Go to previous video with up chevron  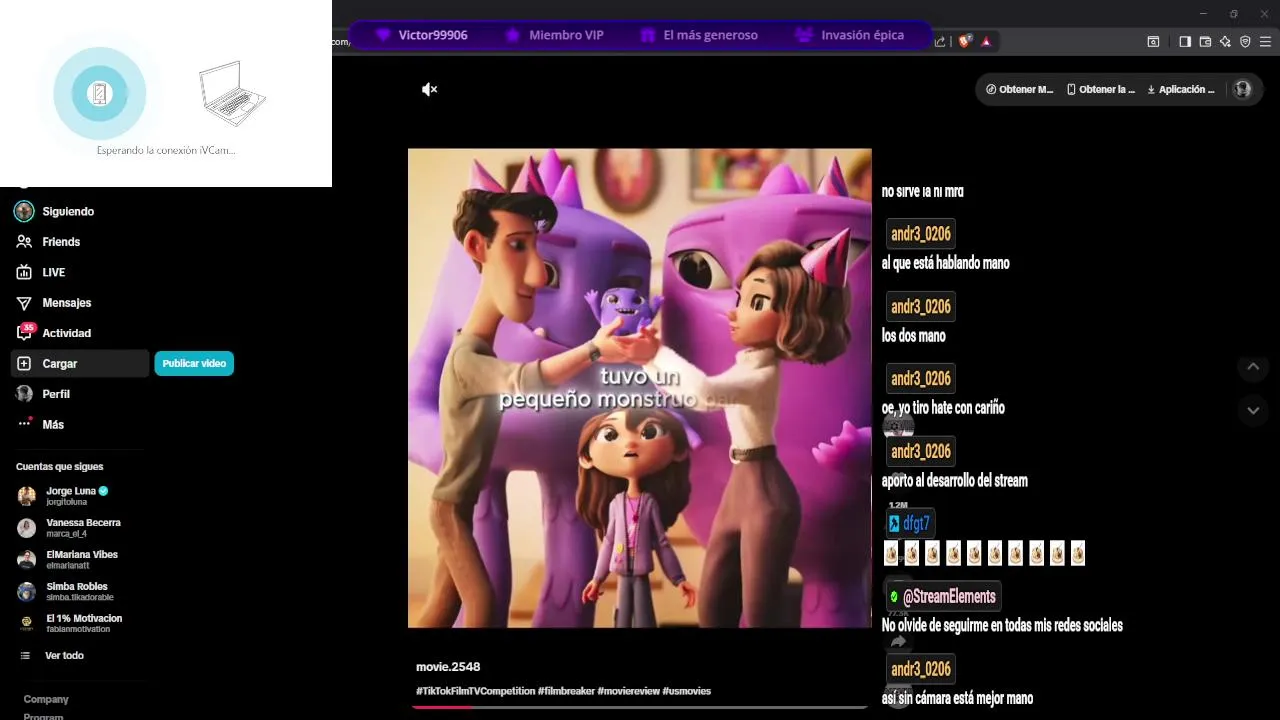(1253, 367)
